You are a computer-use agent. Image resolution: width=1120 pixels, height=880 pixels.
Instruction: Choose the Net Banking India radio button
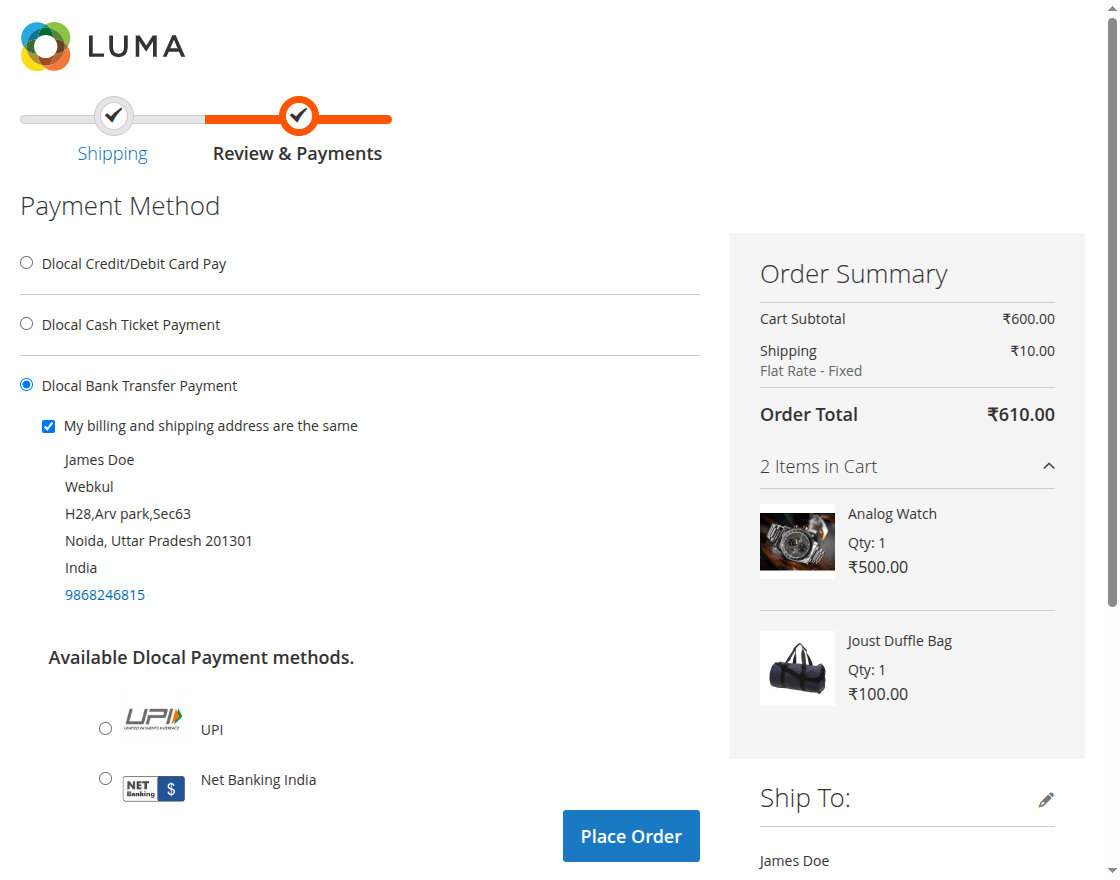(106, 779)
